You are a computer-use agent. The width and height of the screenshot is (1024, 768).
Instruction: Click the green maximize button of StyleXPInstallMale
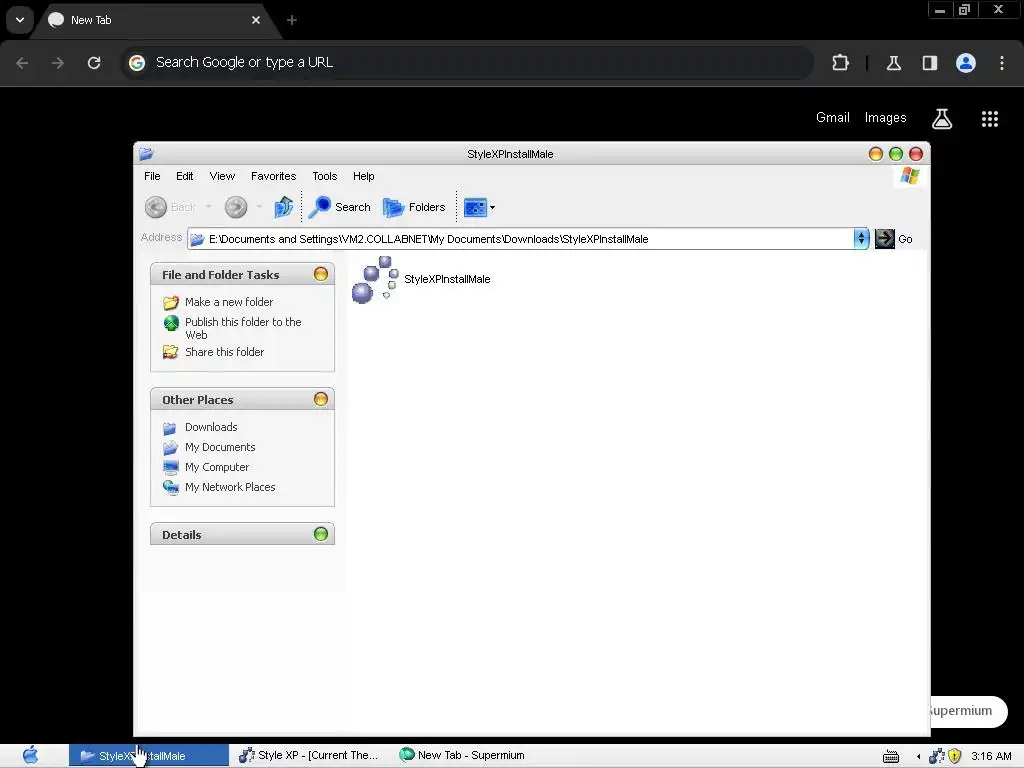896,154
